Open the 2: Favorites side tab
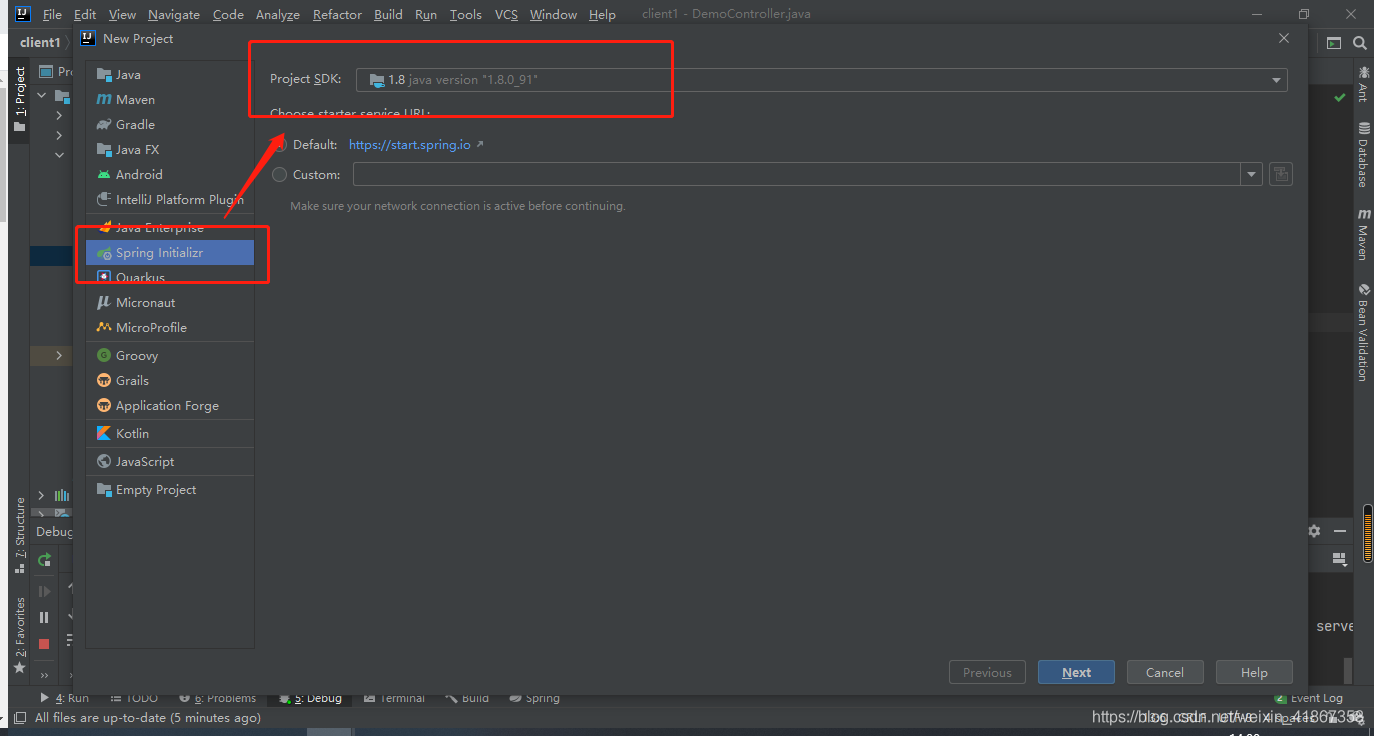The width and height of the screenshot is (1374, 736). [20, 635]
